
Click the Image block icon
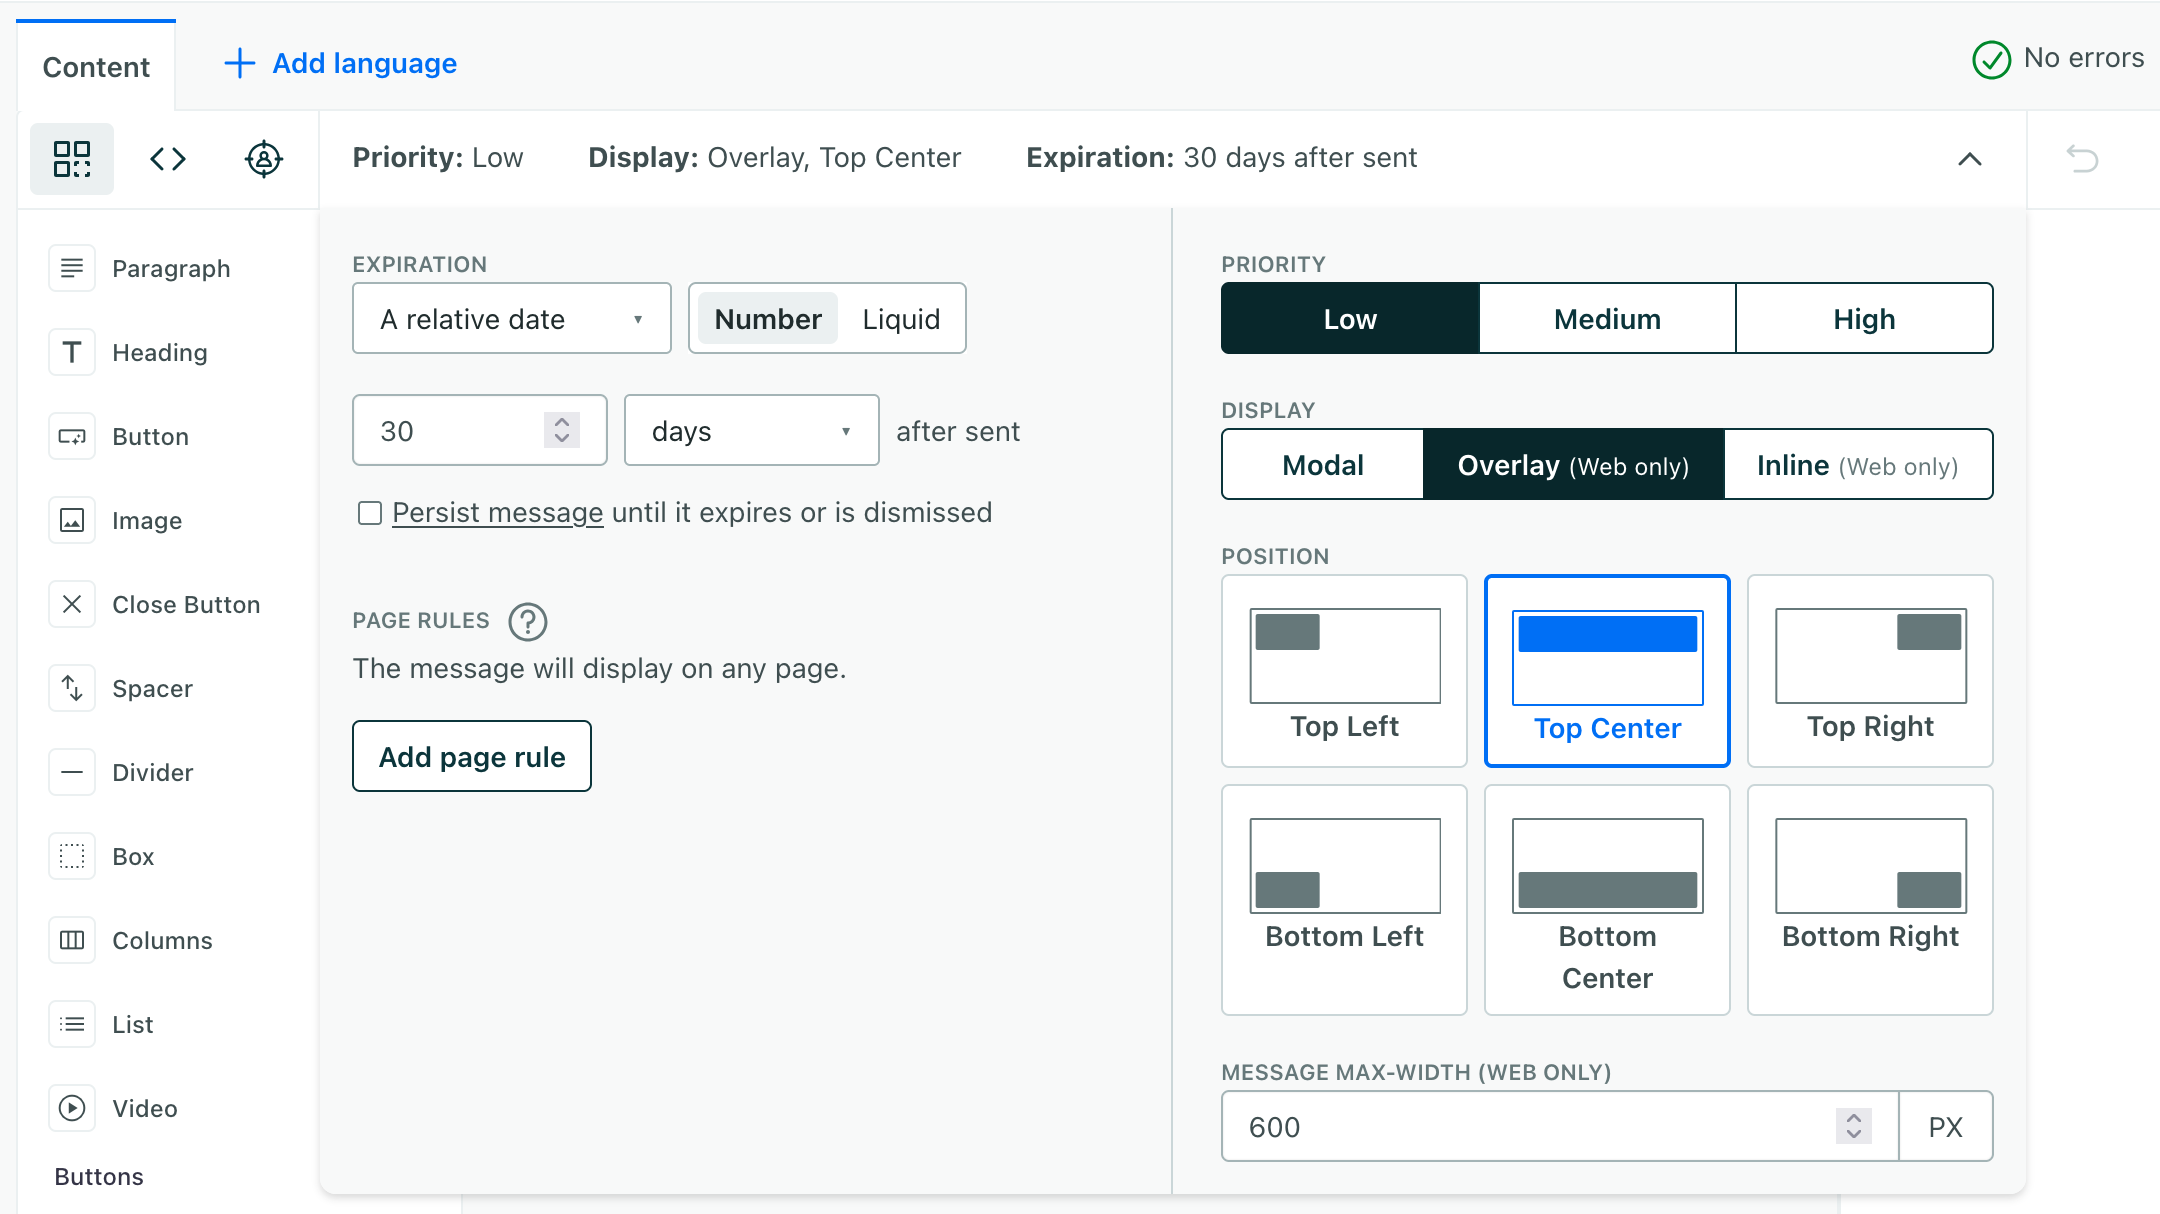[x=72, y=520]
